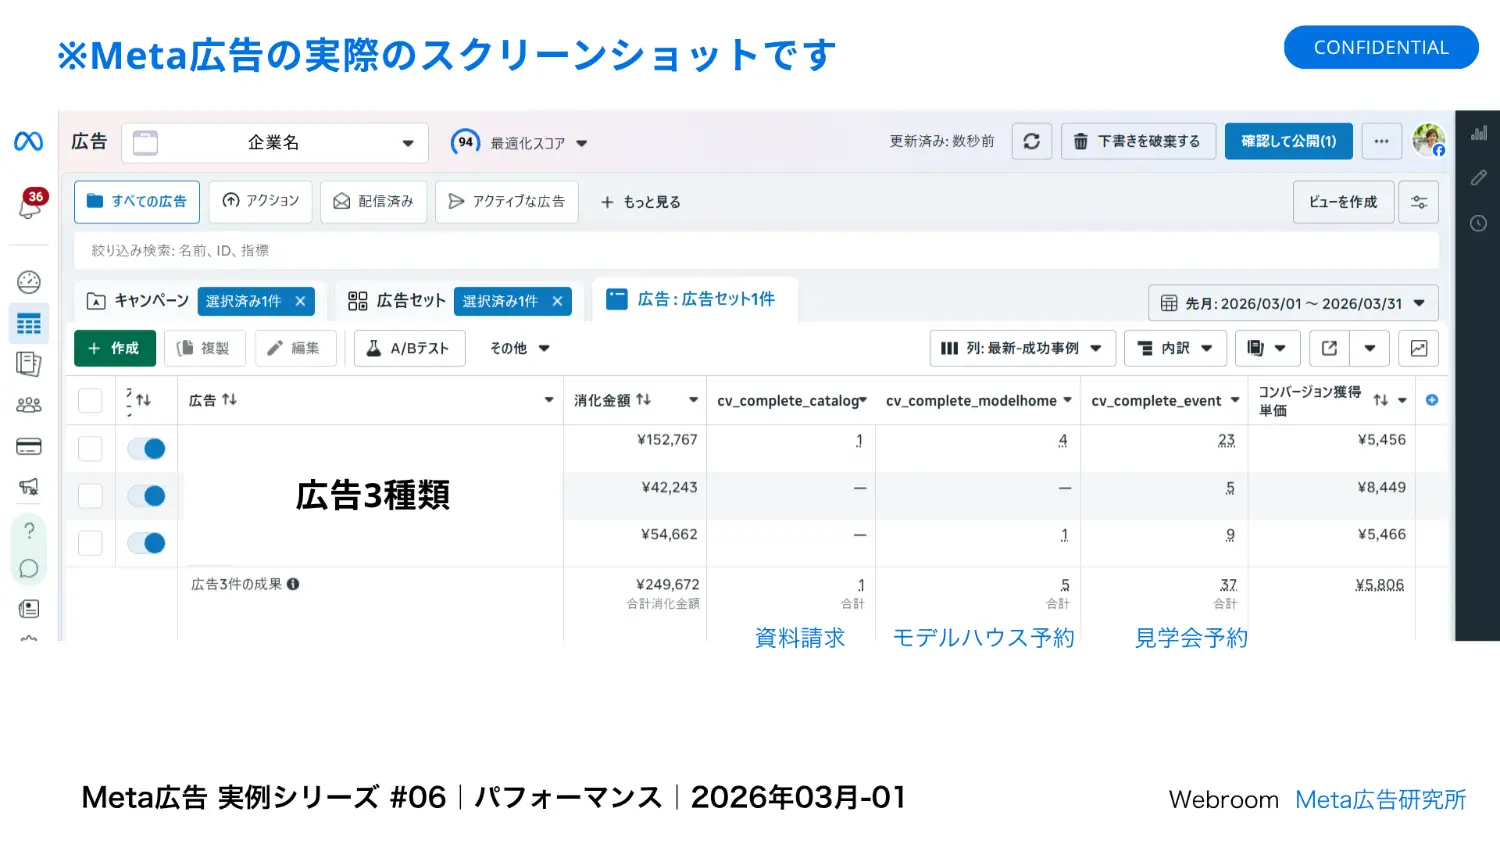Image resolution: width=1500 pixels, height=844 pixels.
Task: Open audiences people icon in sidebar
Action: 29,405
